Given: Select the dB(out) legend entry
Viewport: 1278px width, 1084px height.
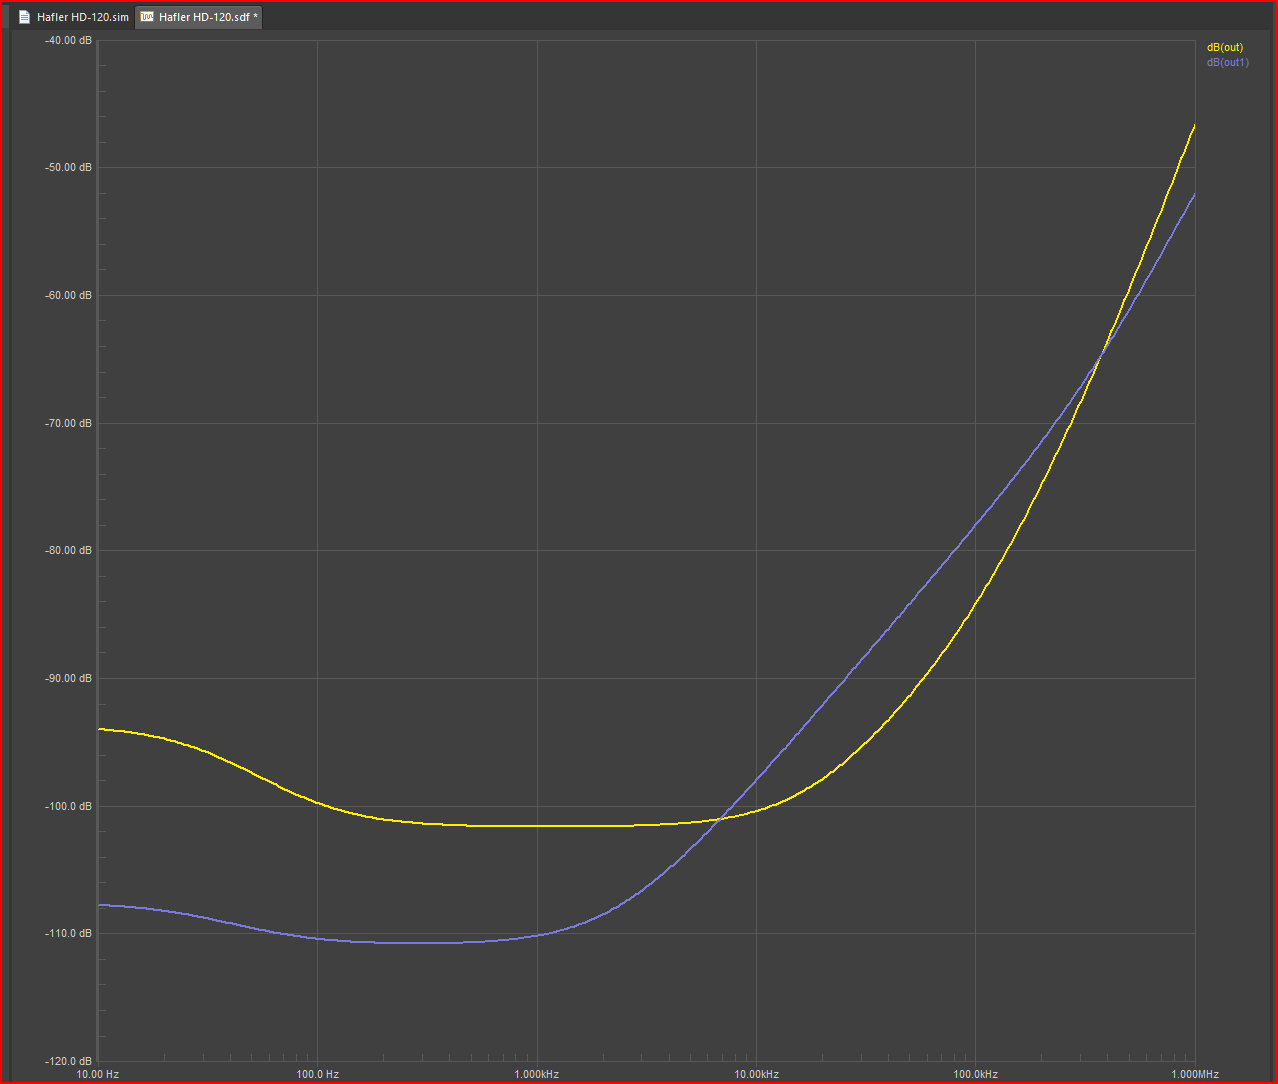Looking at the screenshot, I should click(1224, 47).
